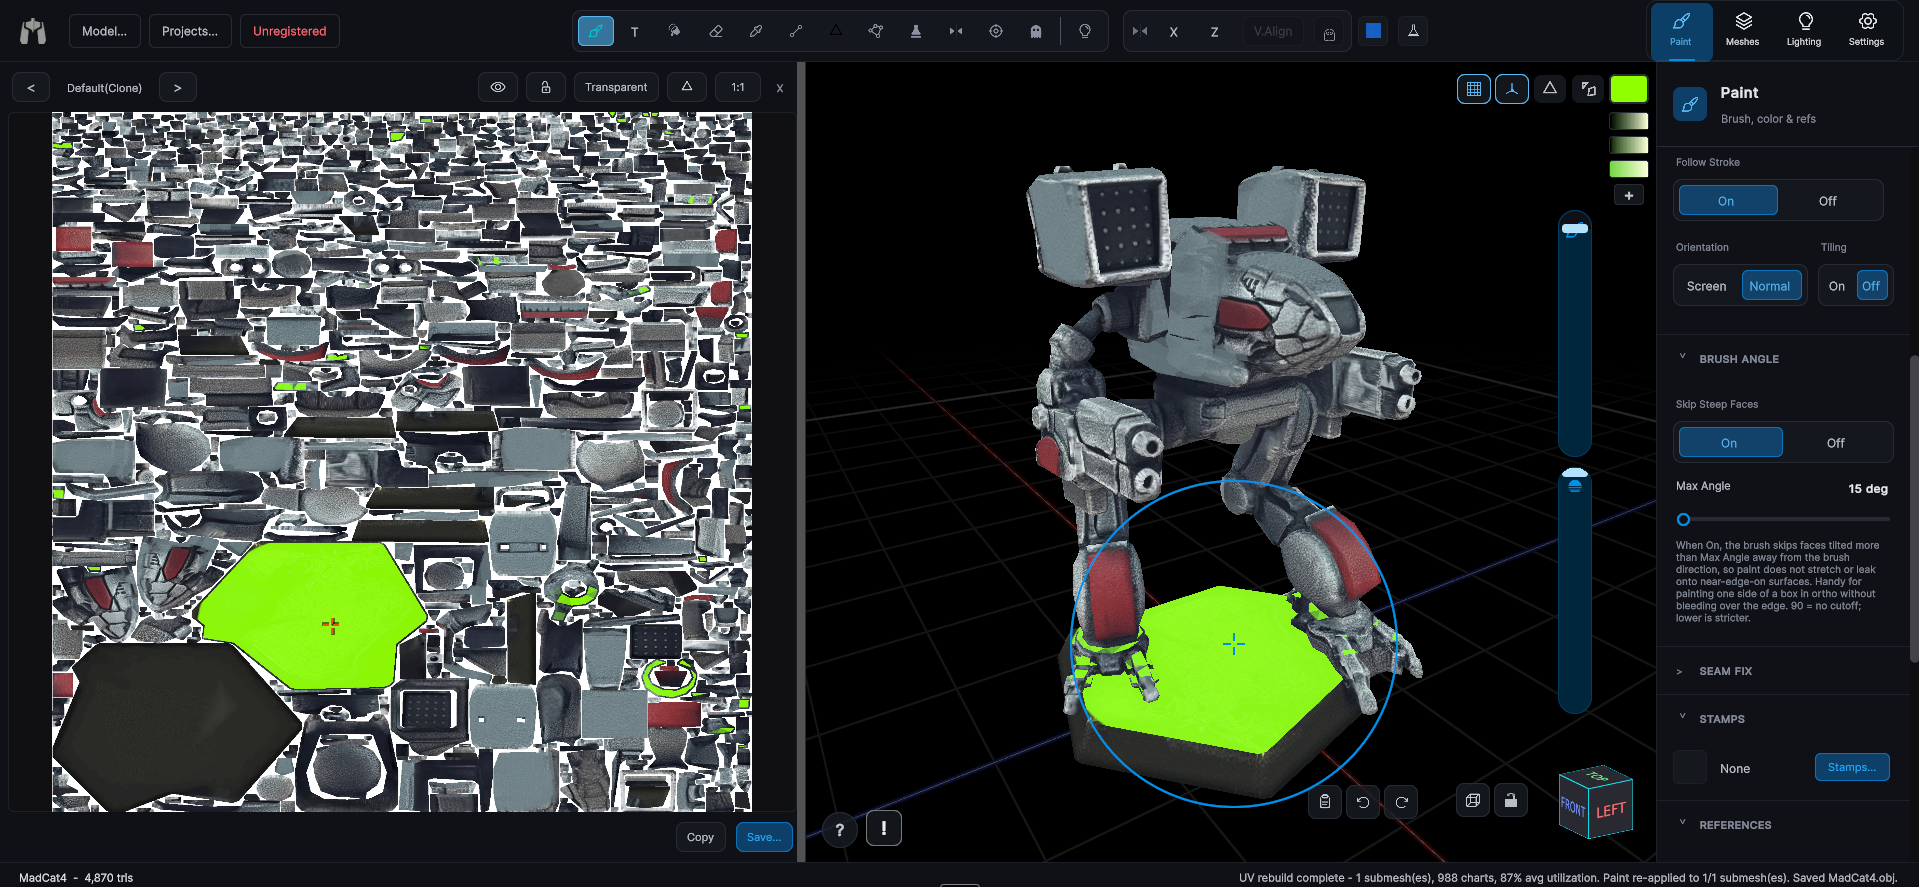Select the stamp tool

pos(916,31)
